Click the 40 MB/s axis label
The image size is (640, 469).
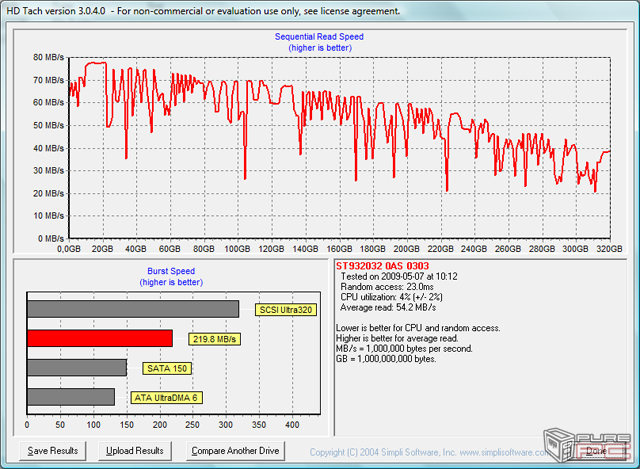point(49,148)
